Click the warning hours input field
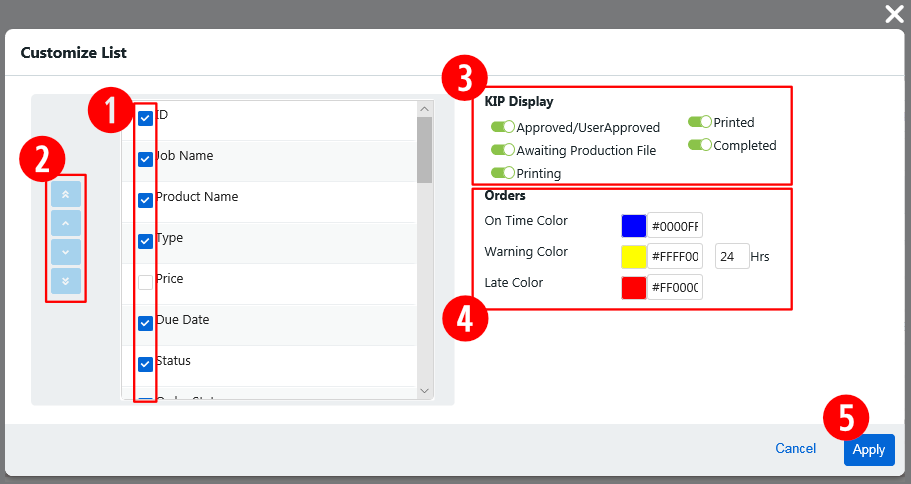 pos(732,257)
